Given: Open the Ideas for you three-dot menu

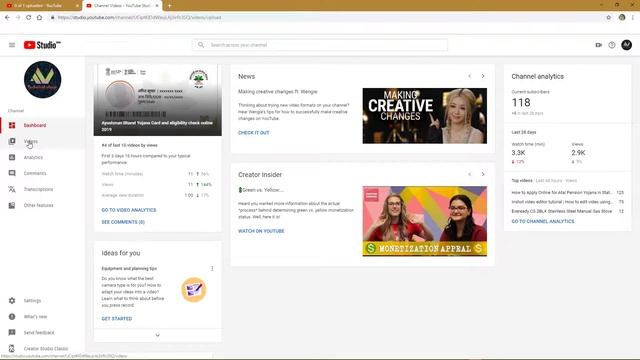Looking at the screenshot, I should [212, 269].
